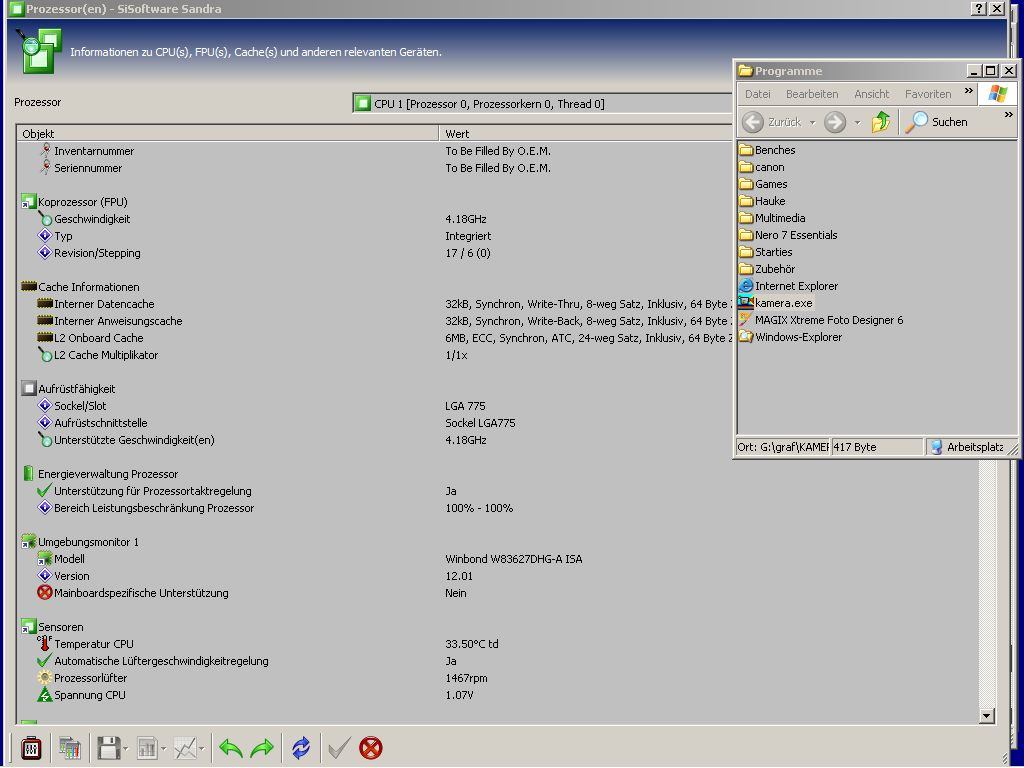Click the floppy disk save icon
This screenshot has width=1024, height=768.
(108, 748)
